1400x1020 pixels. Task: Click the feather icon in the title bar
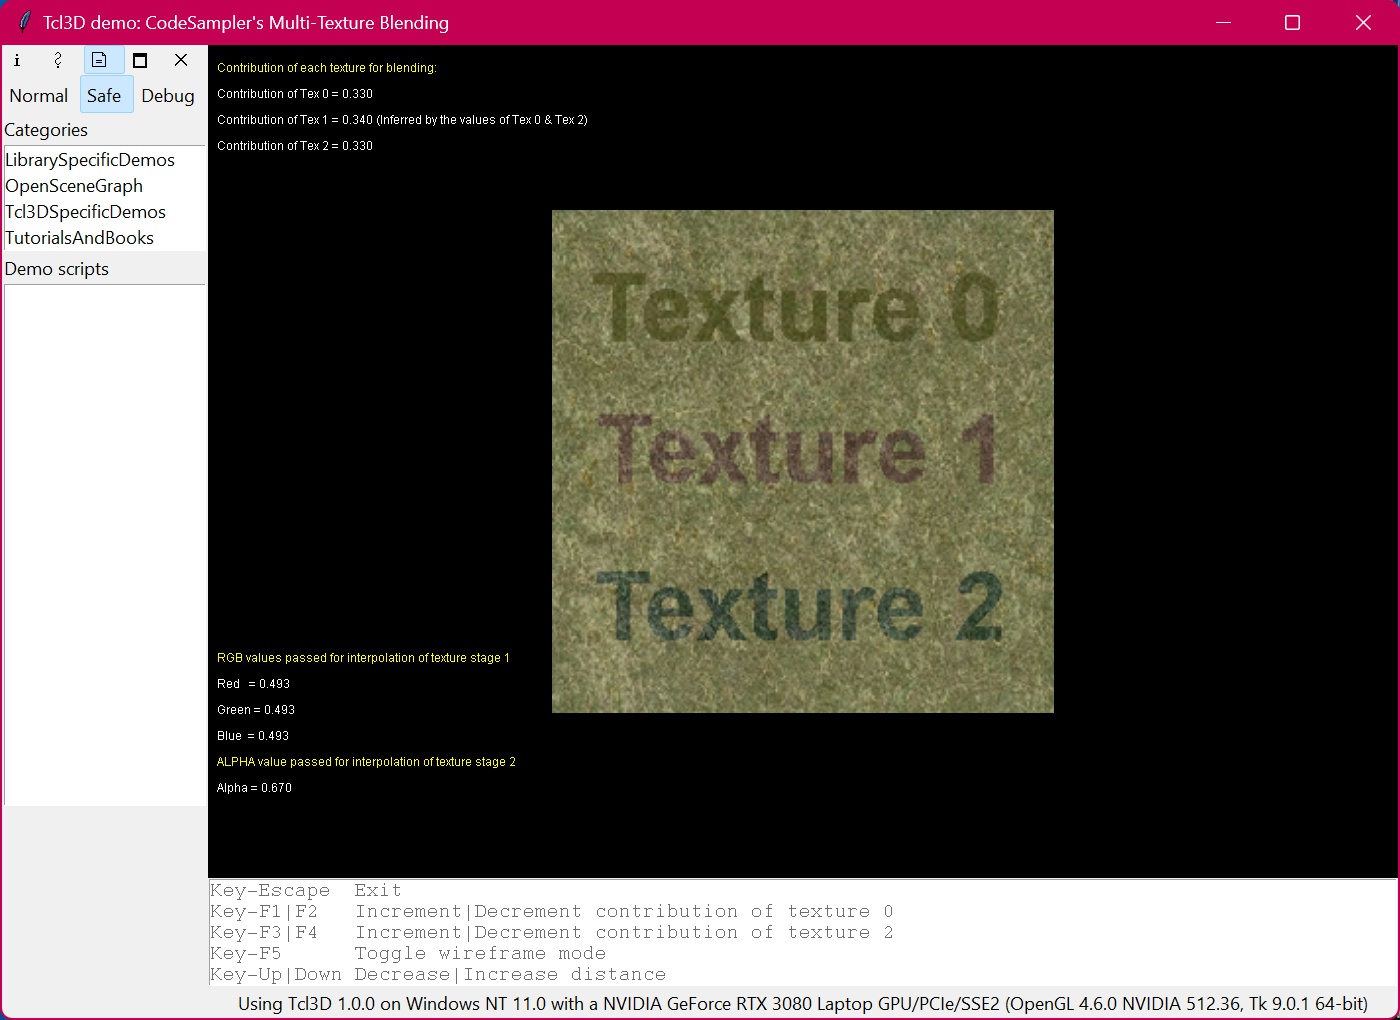(x=24, y=22)
